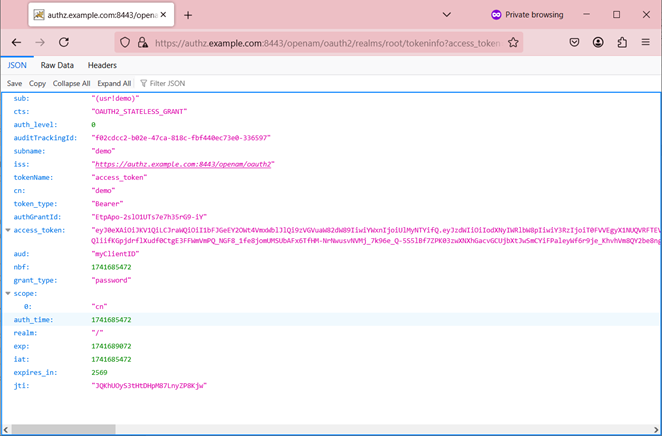The width and height of the screenshot is (662, 436).
Task: View site security lock information
Action: click(143, 43)
